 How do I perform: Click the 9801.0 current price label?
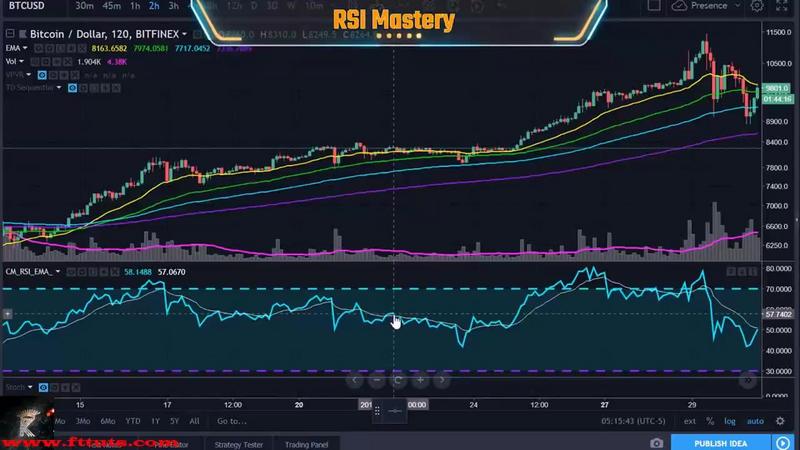point(777,88)
